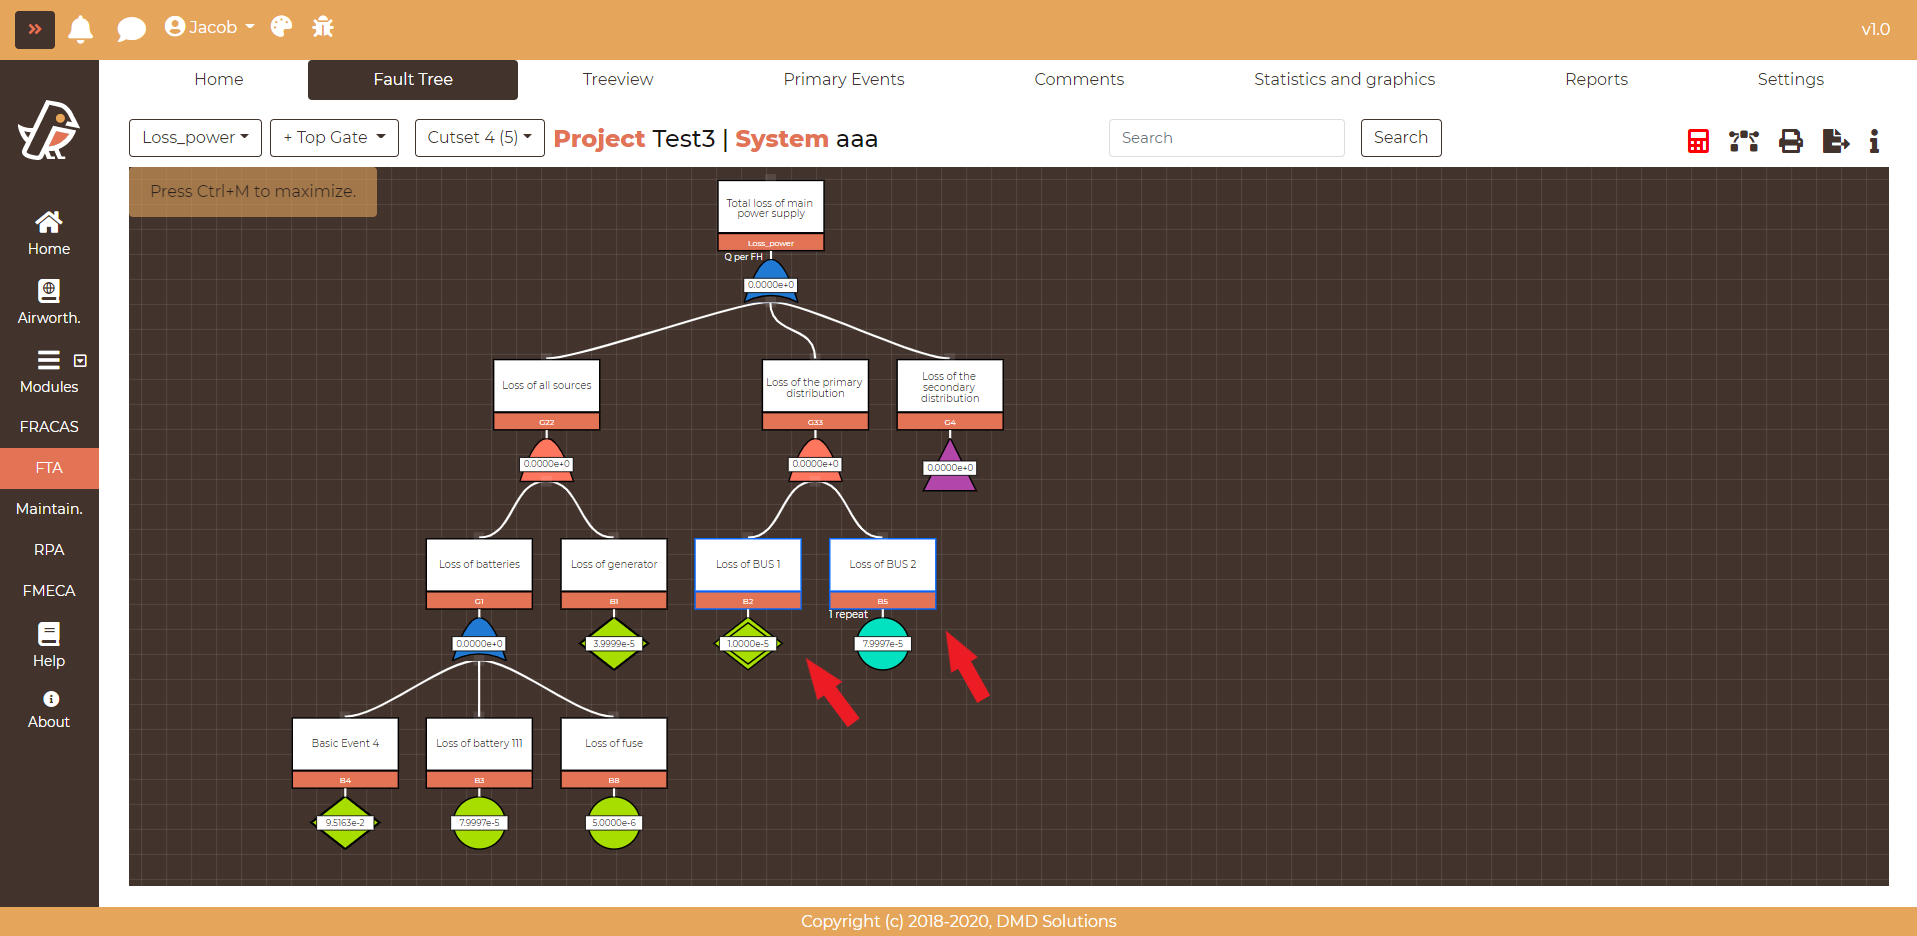Open the + Top Gate dropdown
Screen dimensions: 1917x936
pos(334,138)
